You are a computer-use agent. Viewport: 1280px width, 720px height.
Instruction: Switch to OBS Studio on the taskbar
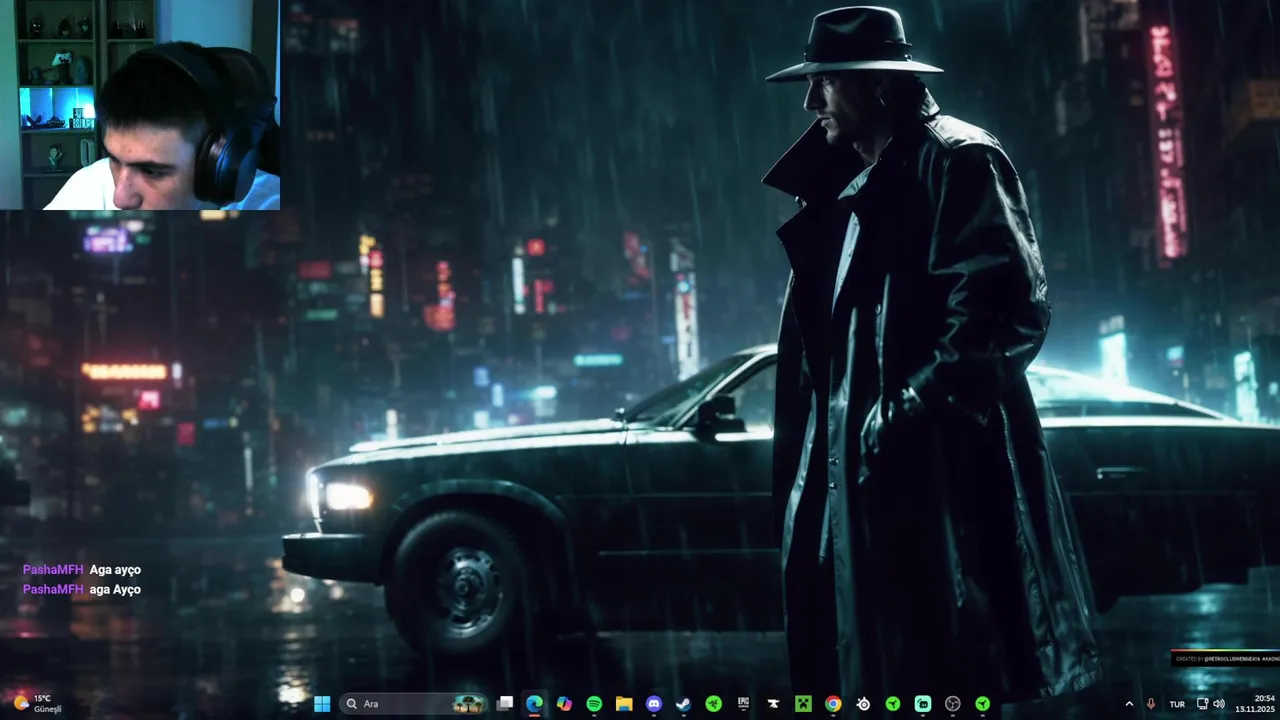click(x=953, y=704)
